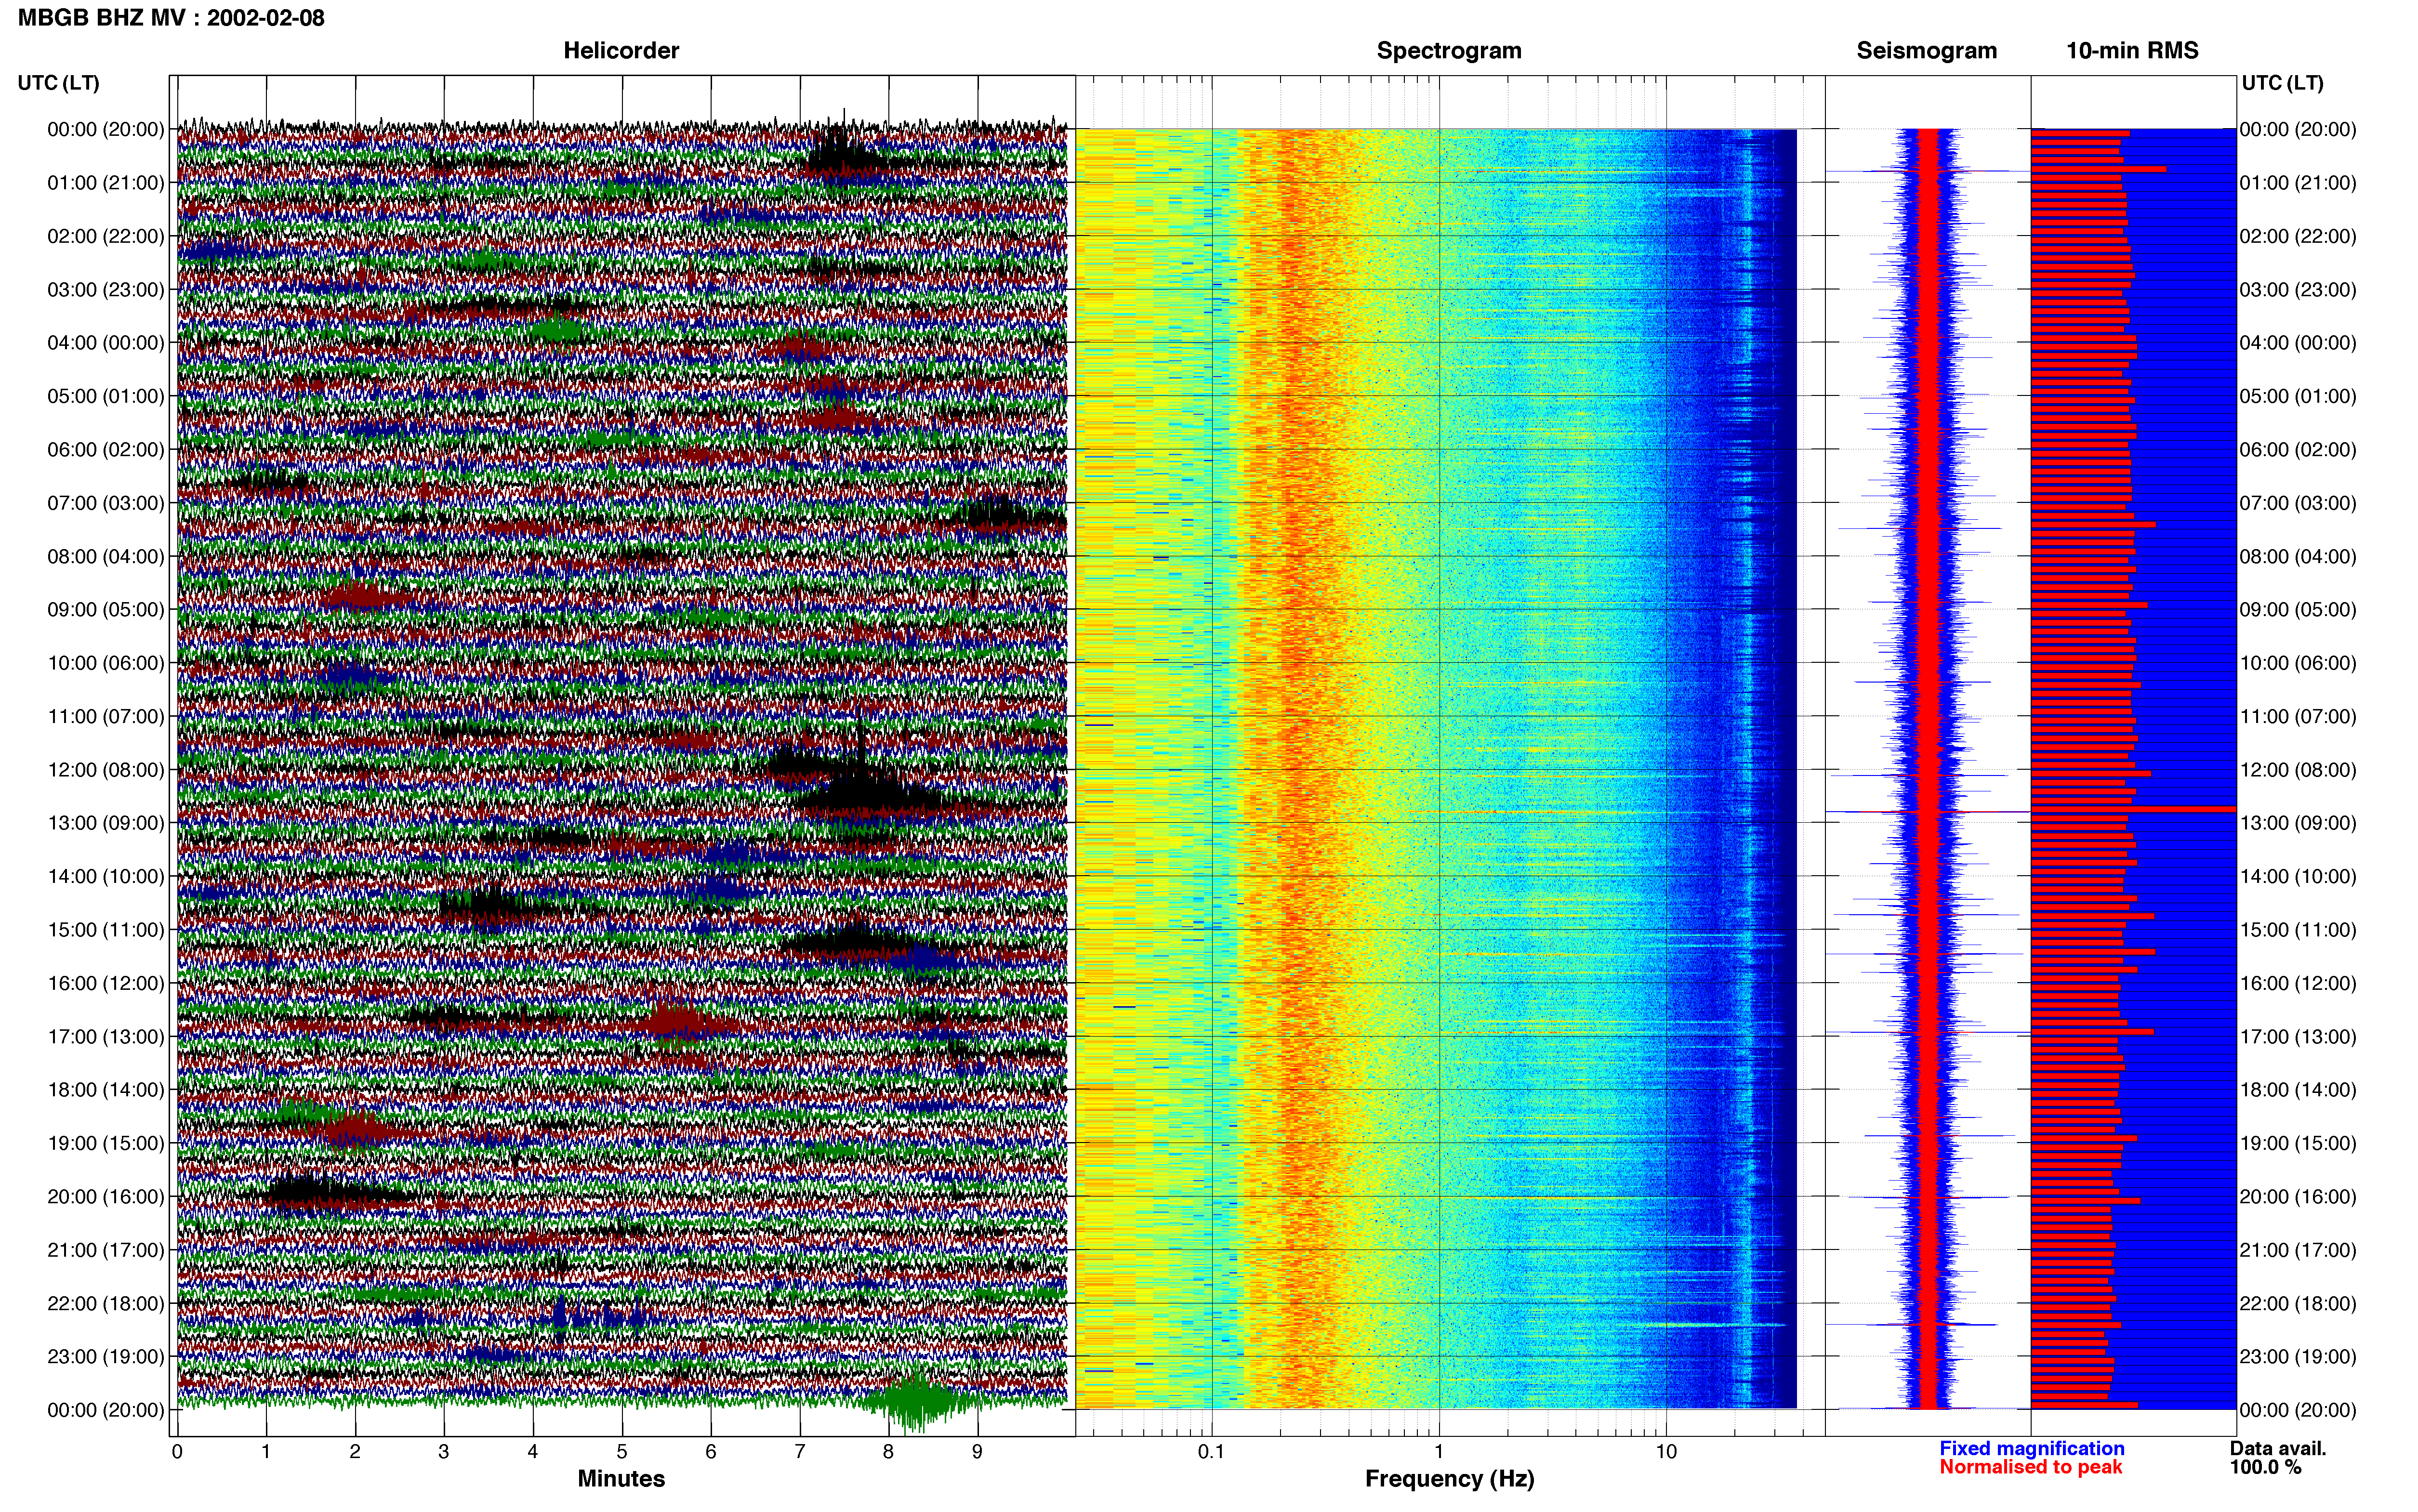Click left-axis time label 10:00 (06:00)
2418x1512 pixels.
click(x=106, y=663)
